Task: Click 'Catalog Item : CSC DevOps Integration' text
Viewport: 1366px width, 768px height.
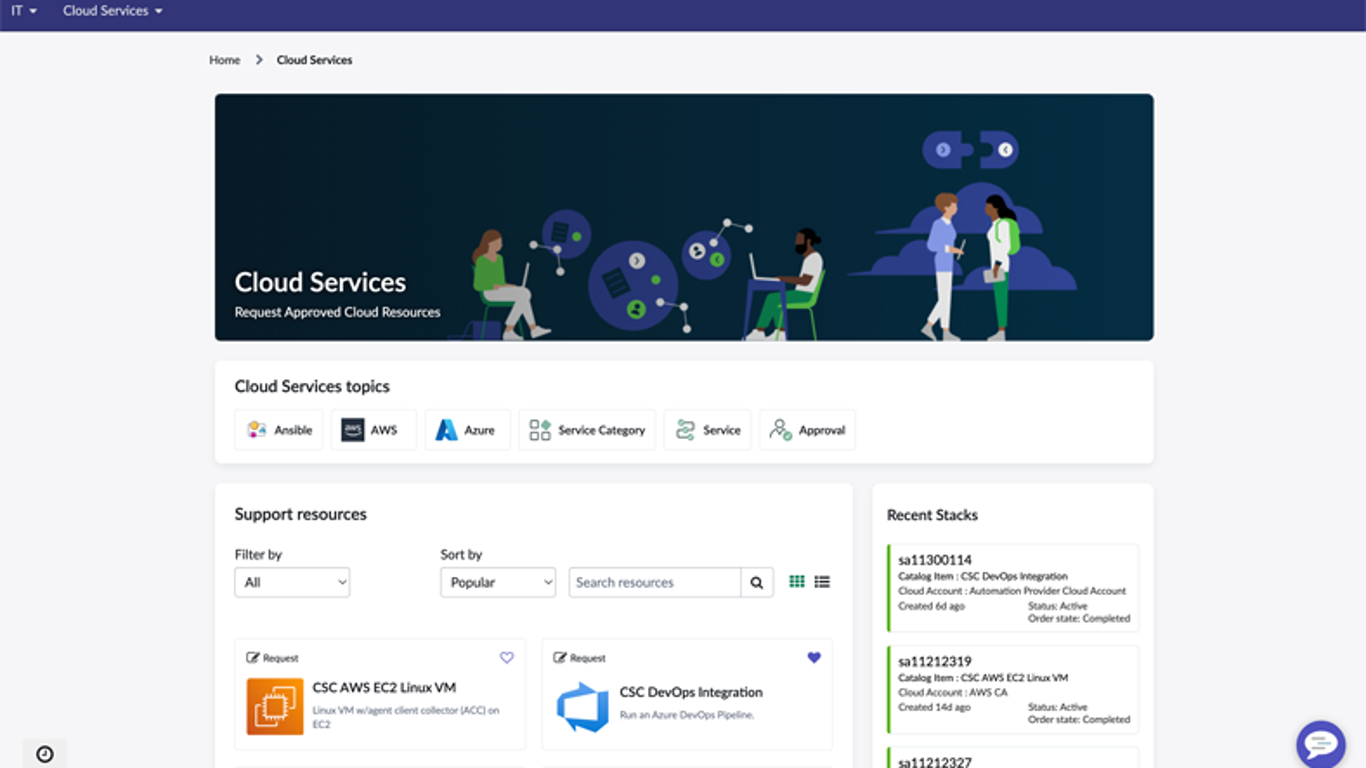Action: [983, 576]
